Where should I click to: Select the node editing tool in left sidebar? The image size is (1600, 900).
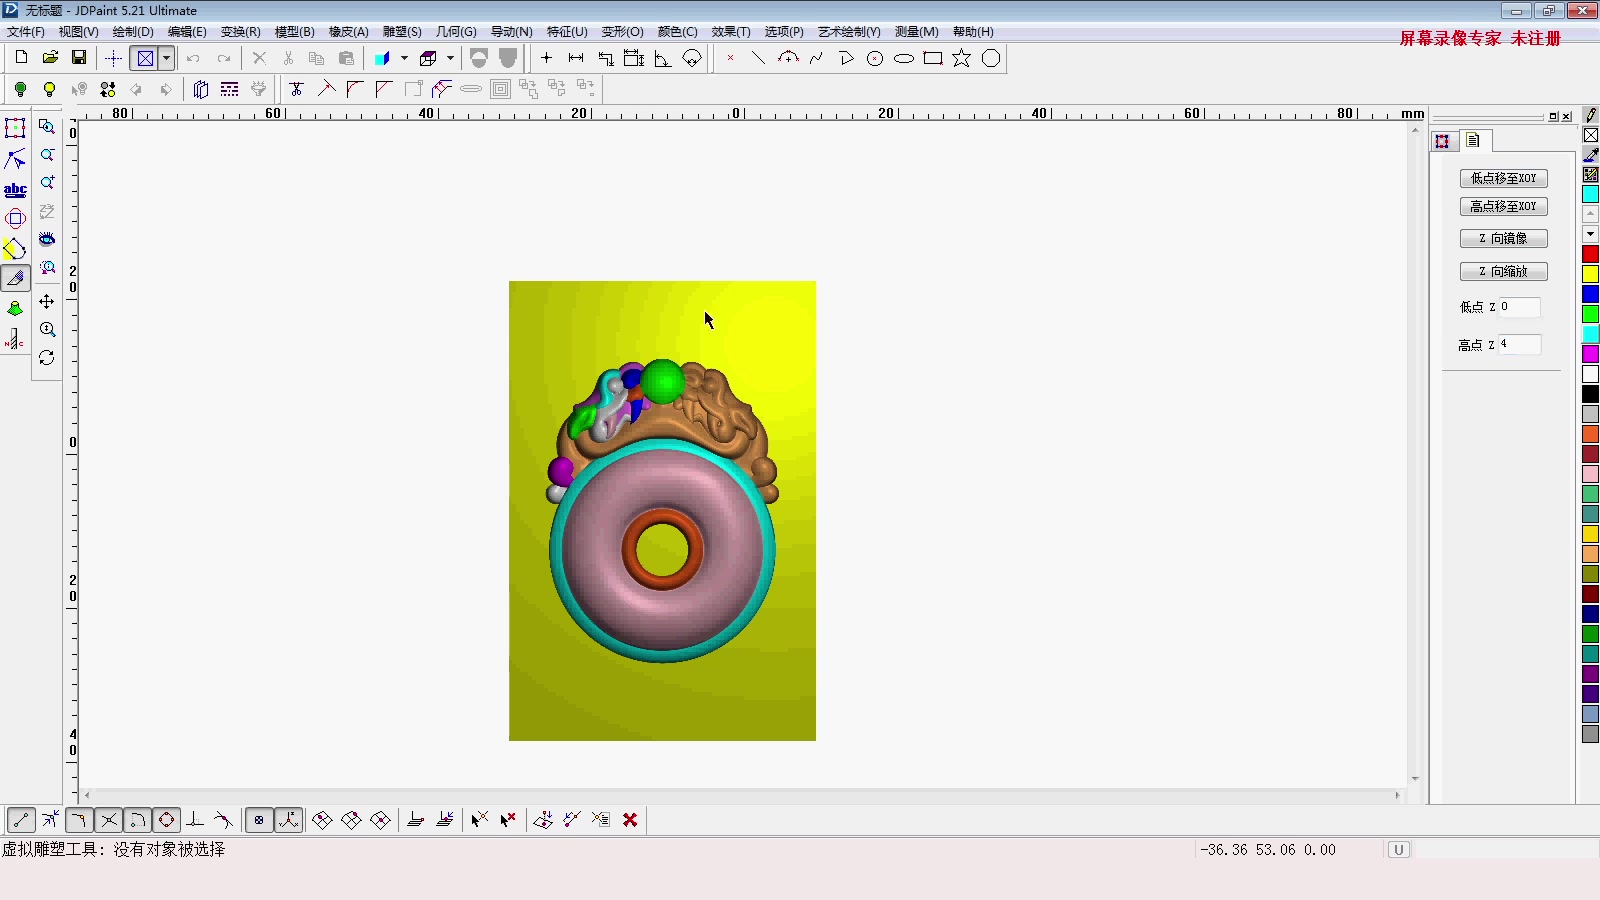coord(15,159)
